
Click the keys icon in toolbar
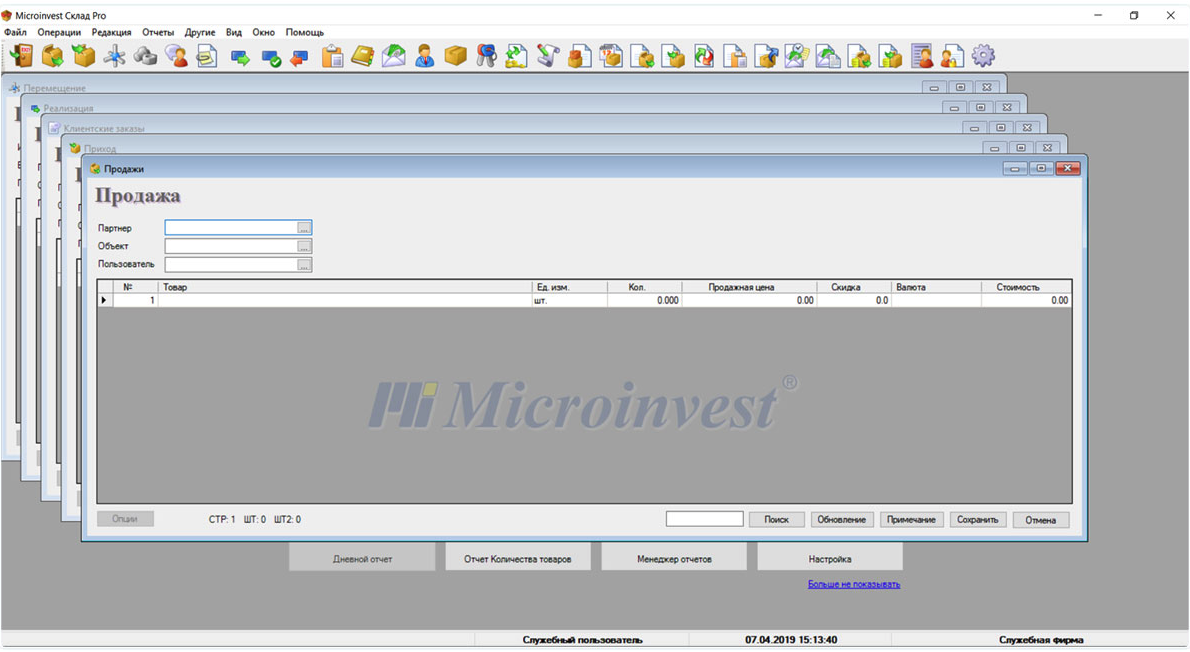(x=486, y=56)
